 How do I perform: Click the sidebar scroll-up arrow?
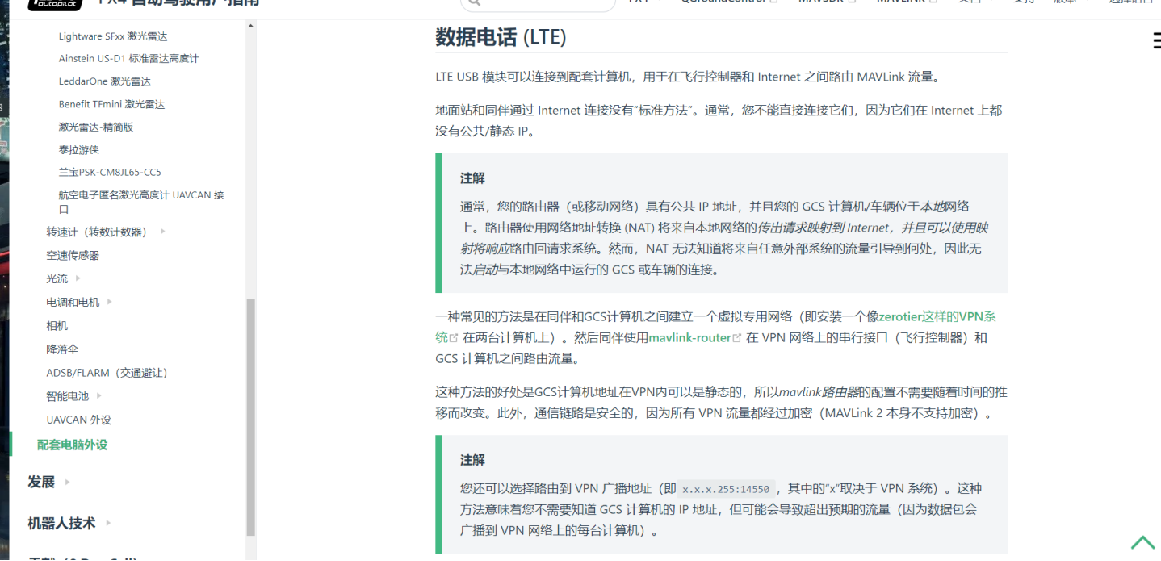point(250,27)
